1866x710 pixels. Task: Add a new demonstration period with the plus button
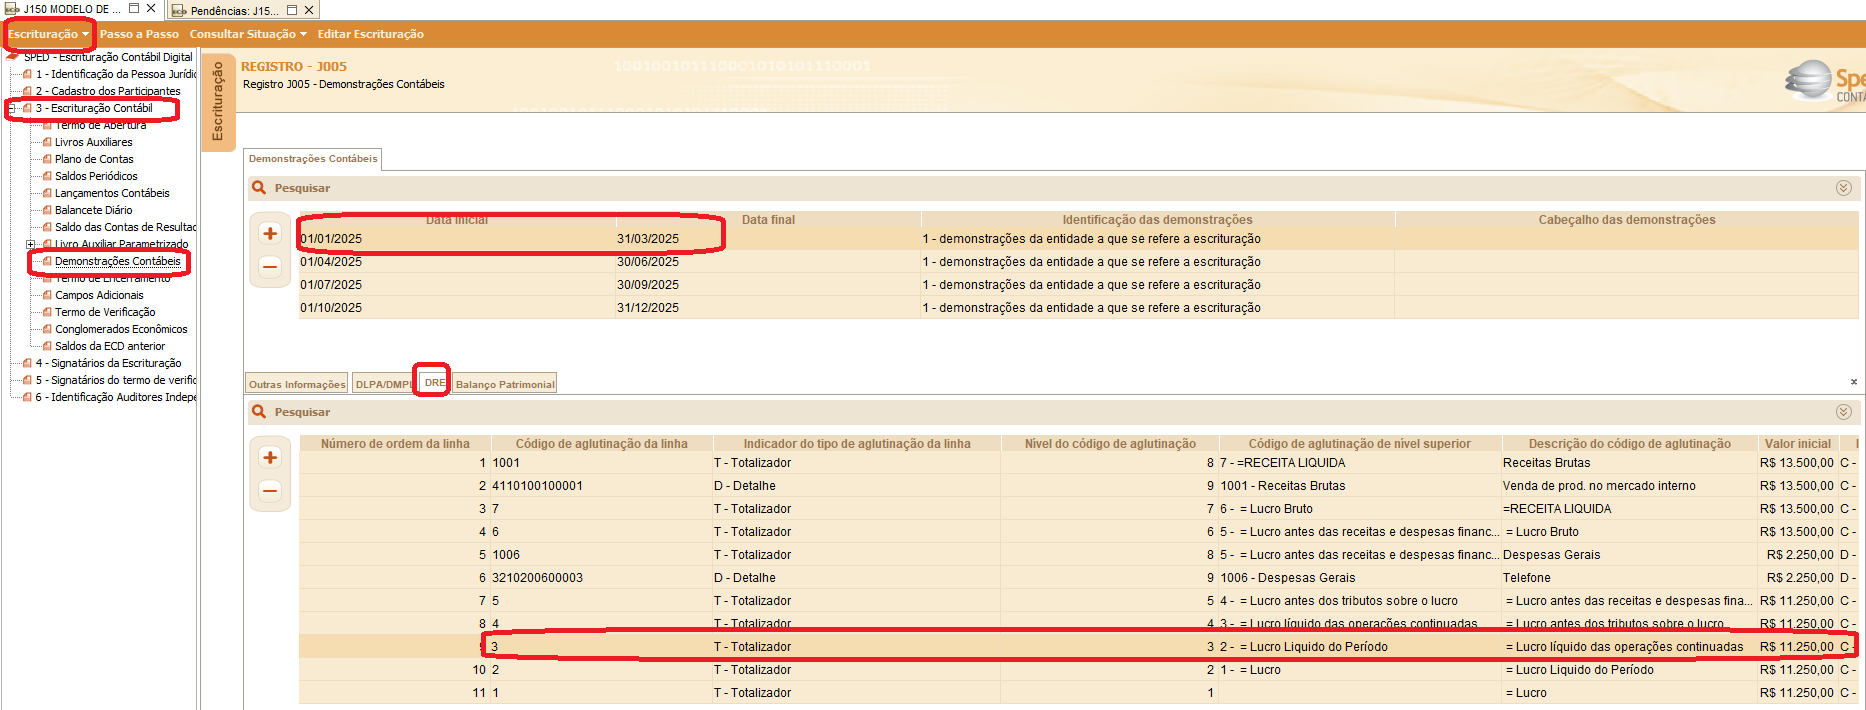[x=270, y=233]
